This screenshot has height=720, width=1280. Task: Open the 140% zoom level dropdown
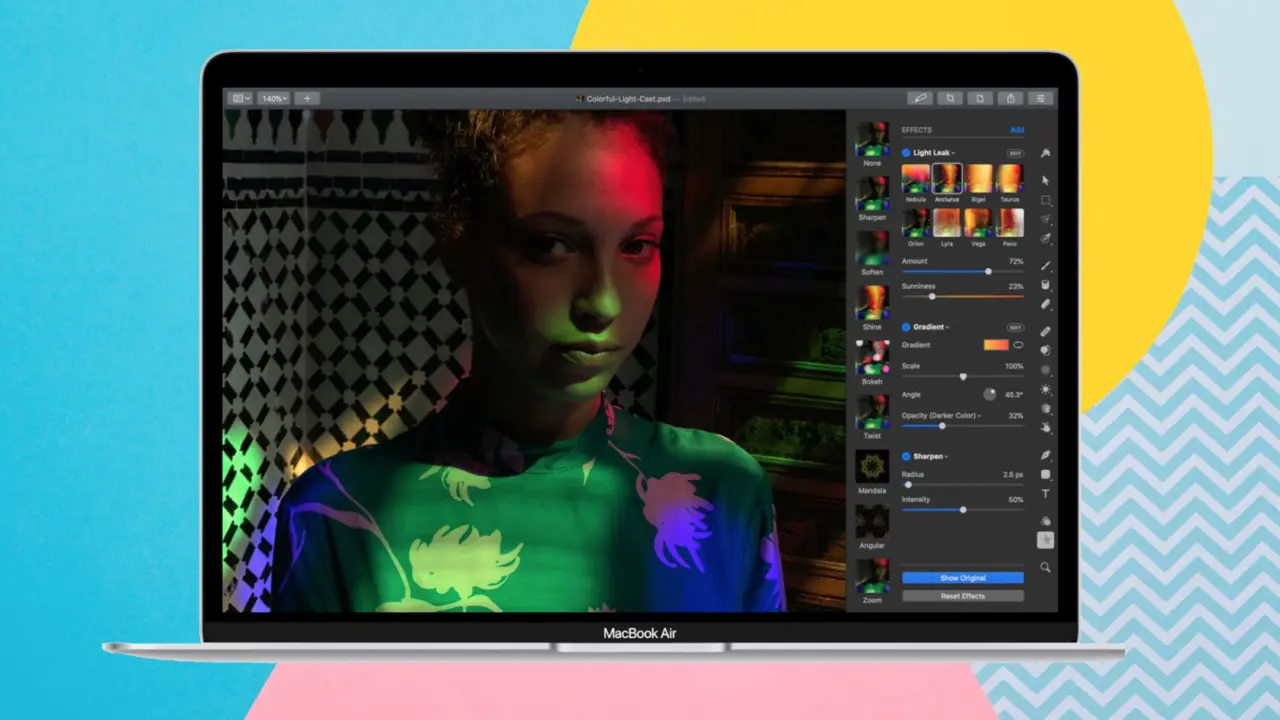273,98
